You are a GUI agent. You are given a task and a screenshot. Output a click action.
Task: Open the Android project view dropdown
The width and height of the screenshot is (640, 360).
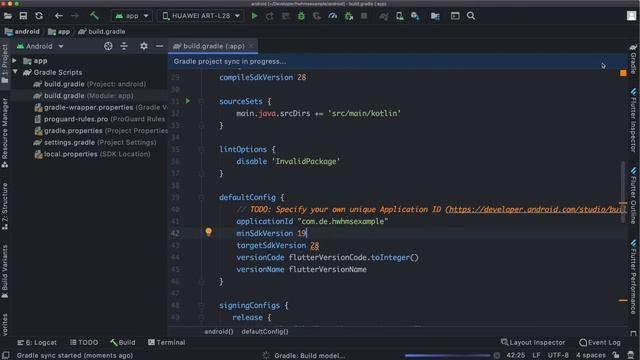(x=40, y=46)
